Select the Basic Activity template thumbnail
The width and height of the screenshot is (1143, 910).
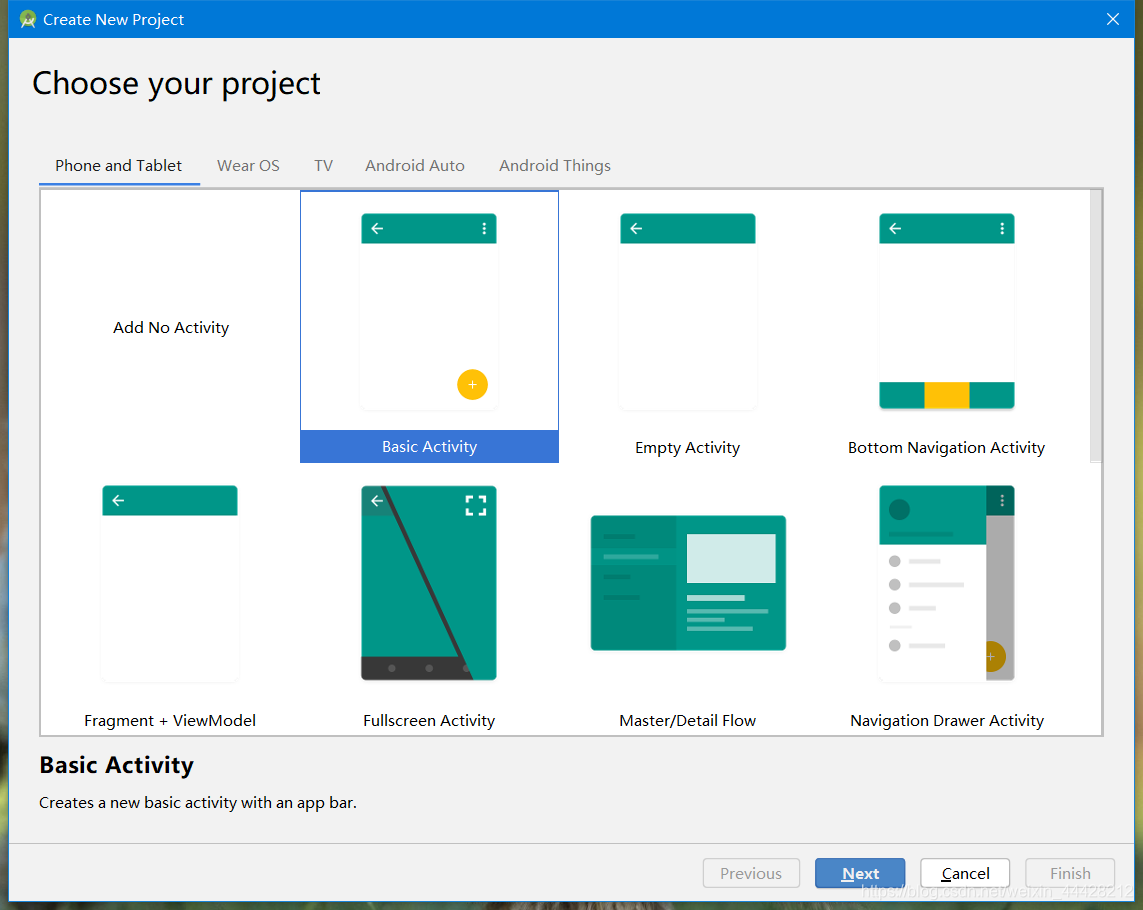point(429,311)
